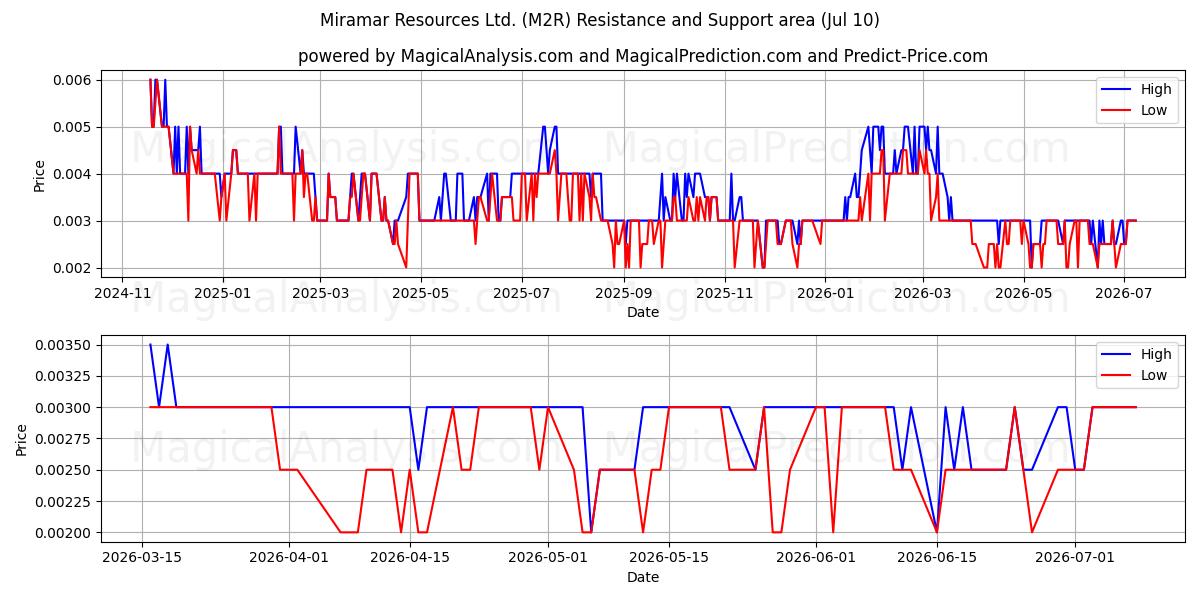The height and width of the screenshot is (600, 1200).
Task: Click the '2026-05-15' tick label on the bottom chart
Action: click(x=669, y=559)
